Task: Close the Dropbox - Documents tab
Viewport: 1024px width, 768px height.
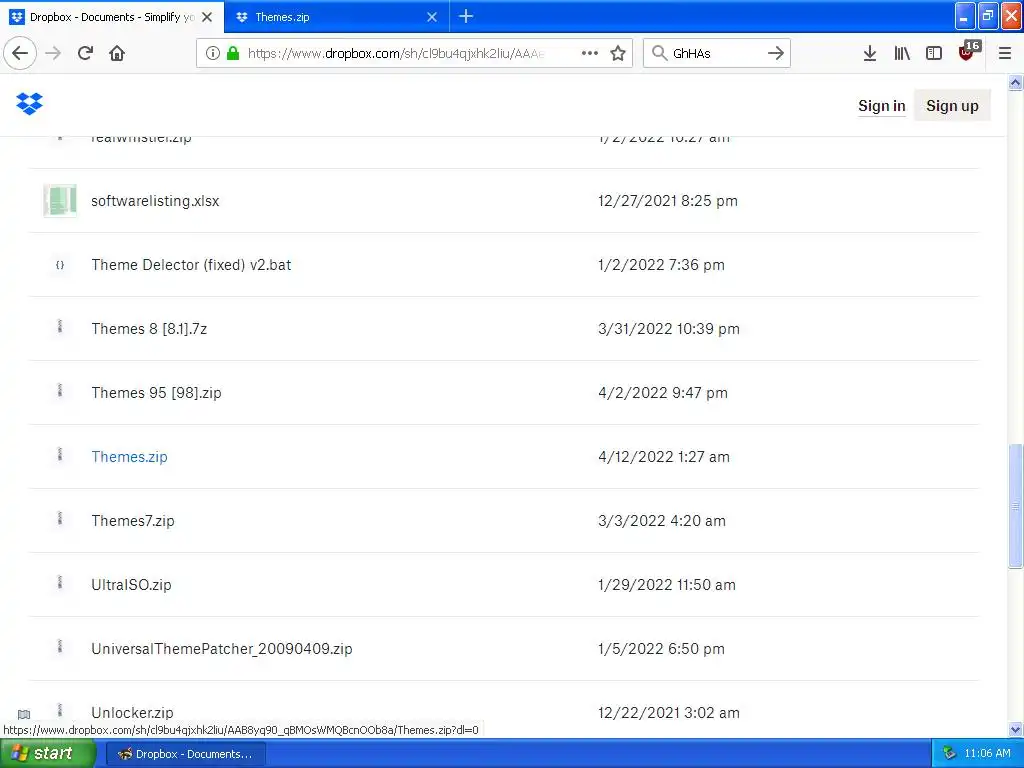Action: [207, 17]
